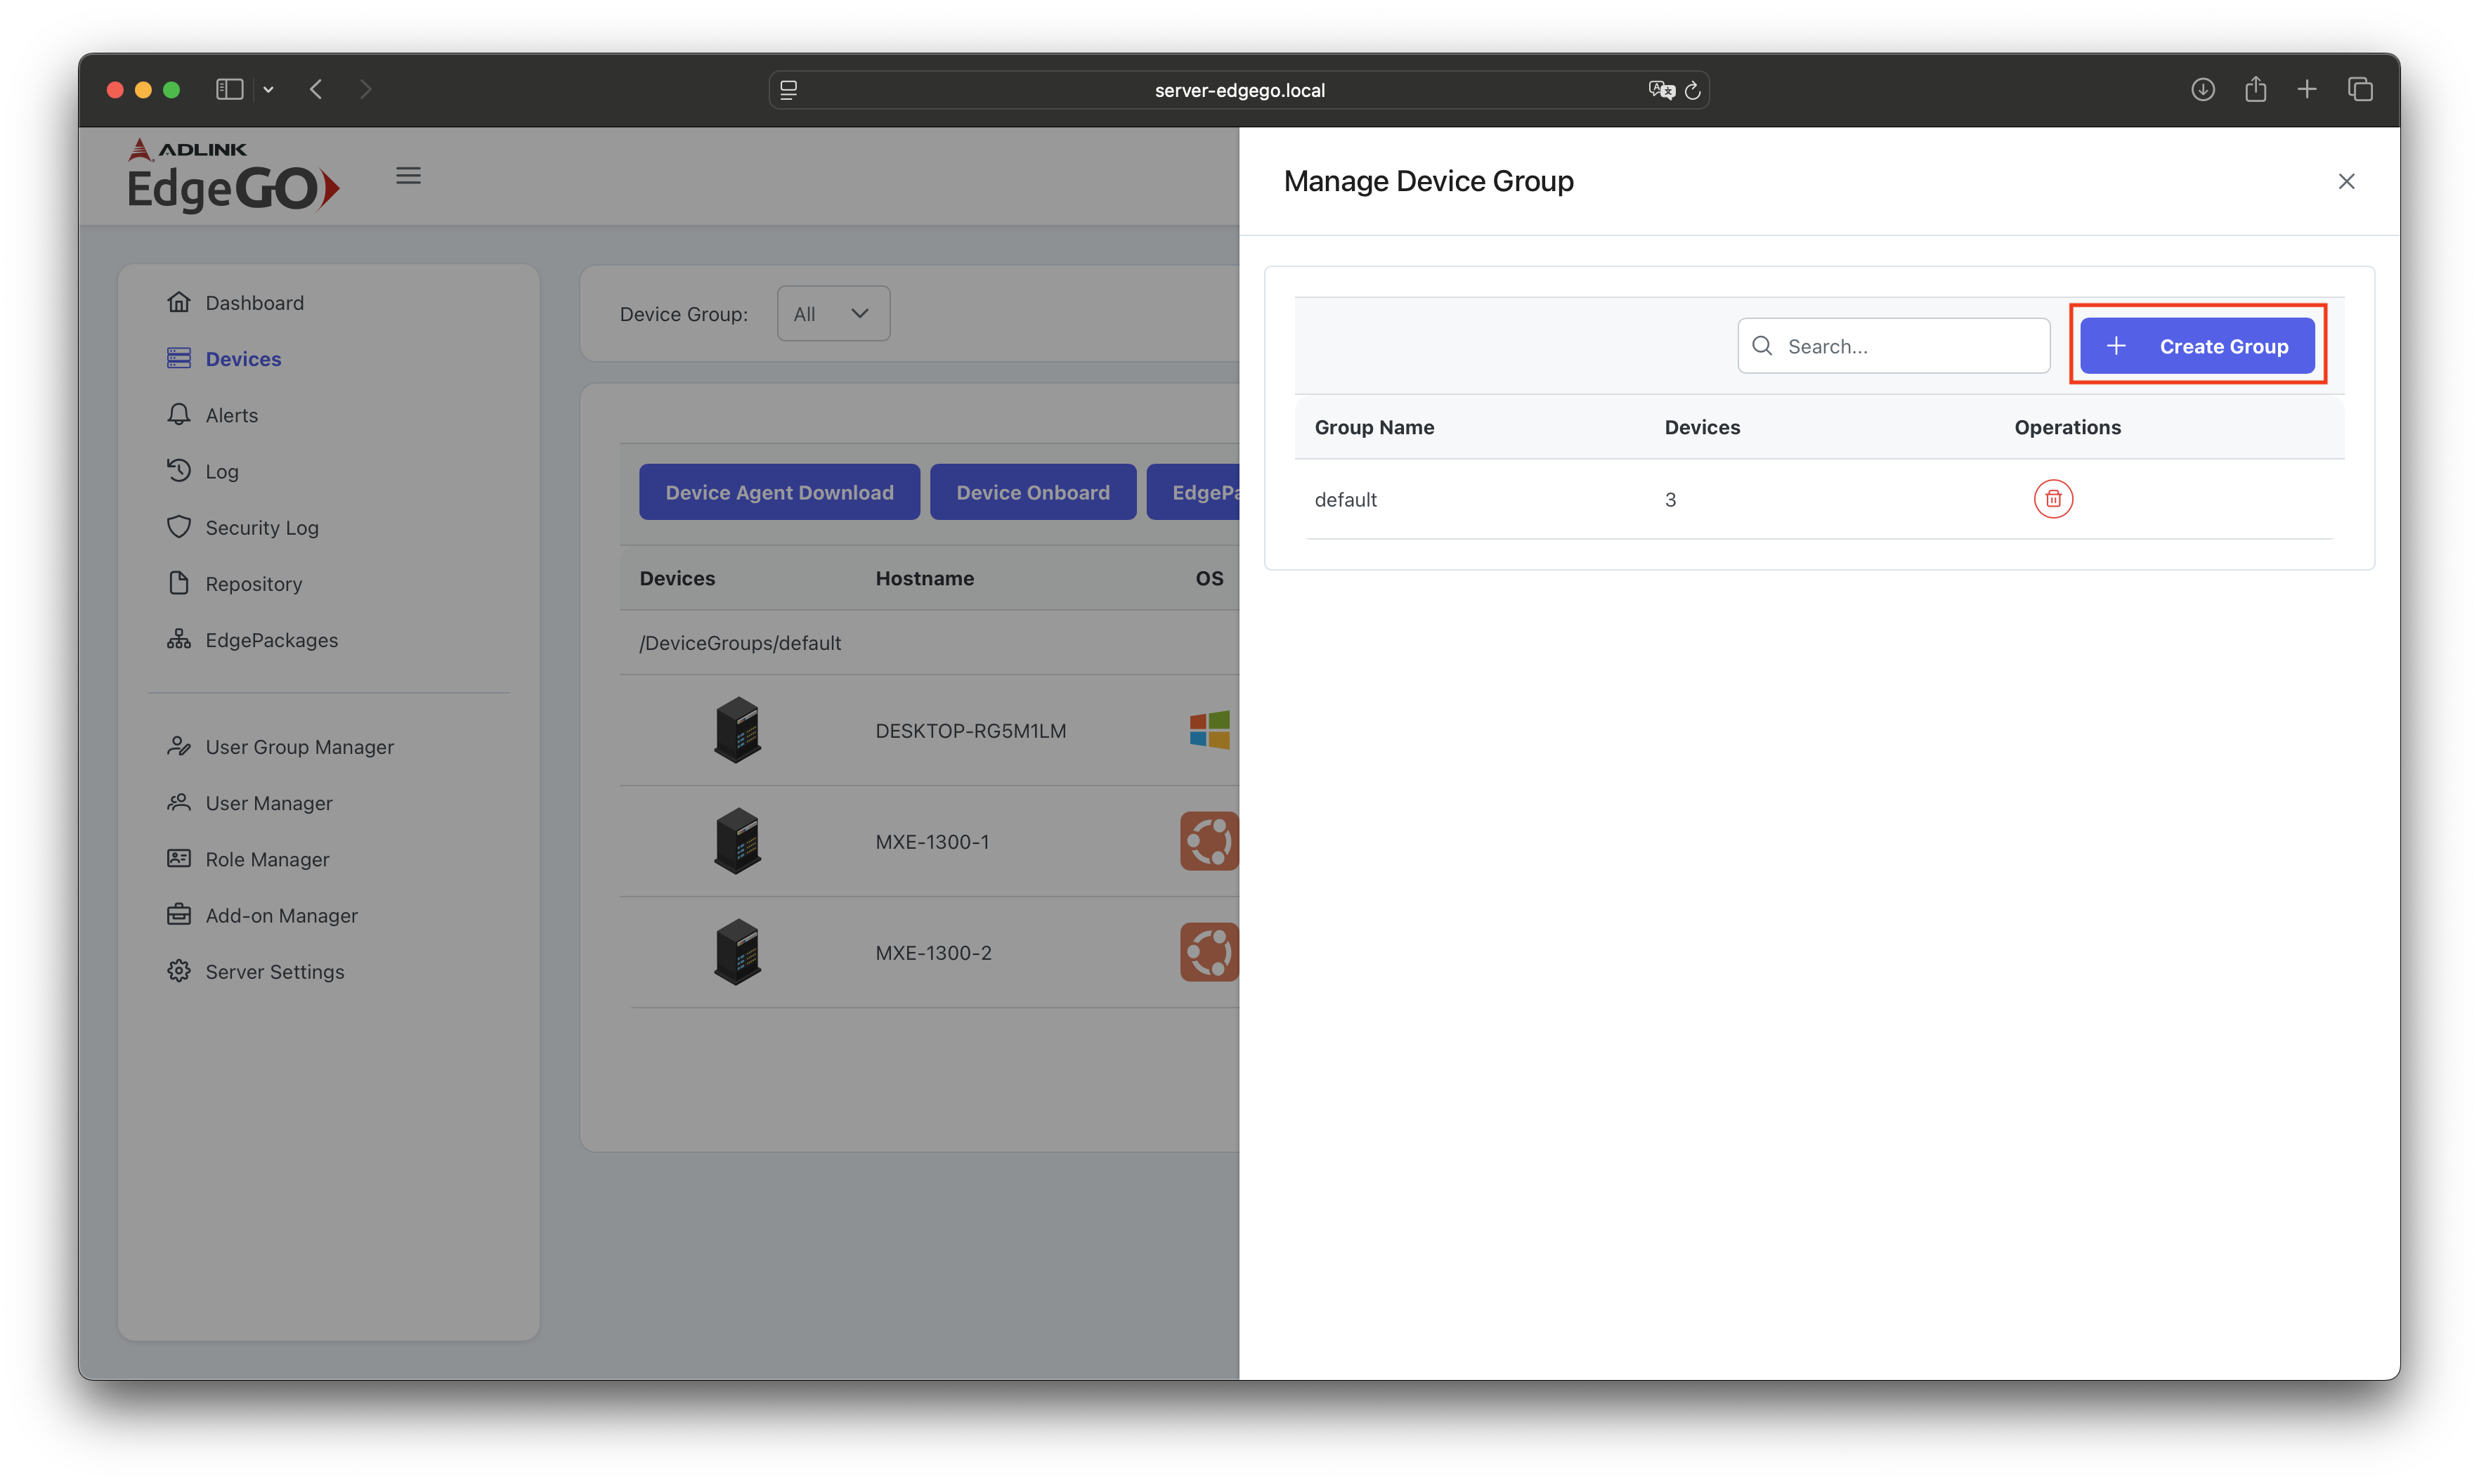Viewport: 2479px width, 1484px height.
Task: Close the Manage Device Group panel
Action: pyautogui.click(x=2345, y=181)
